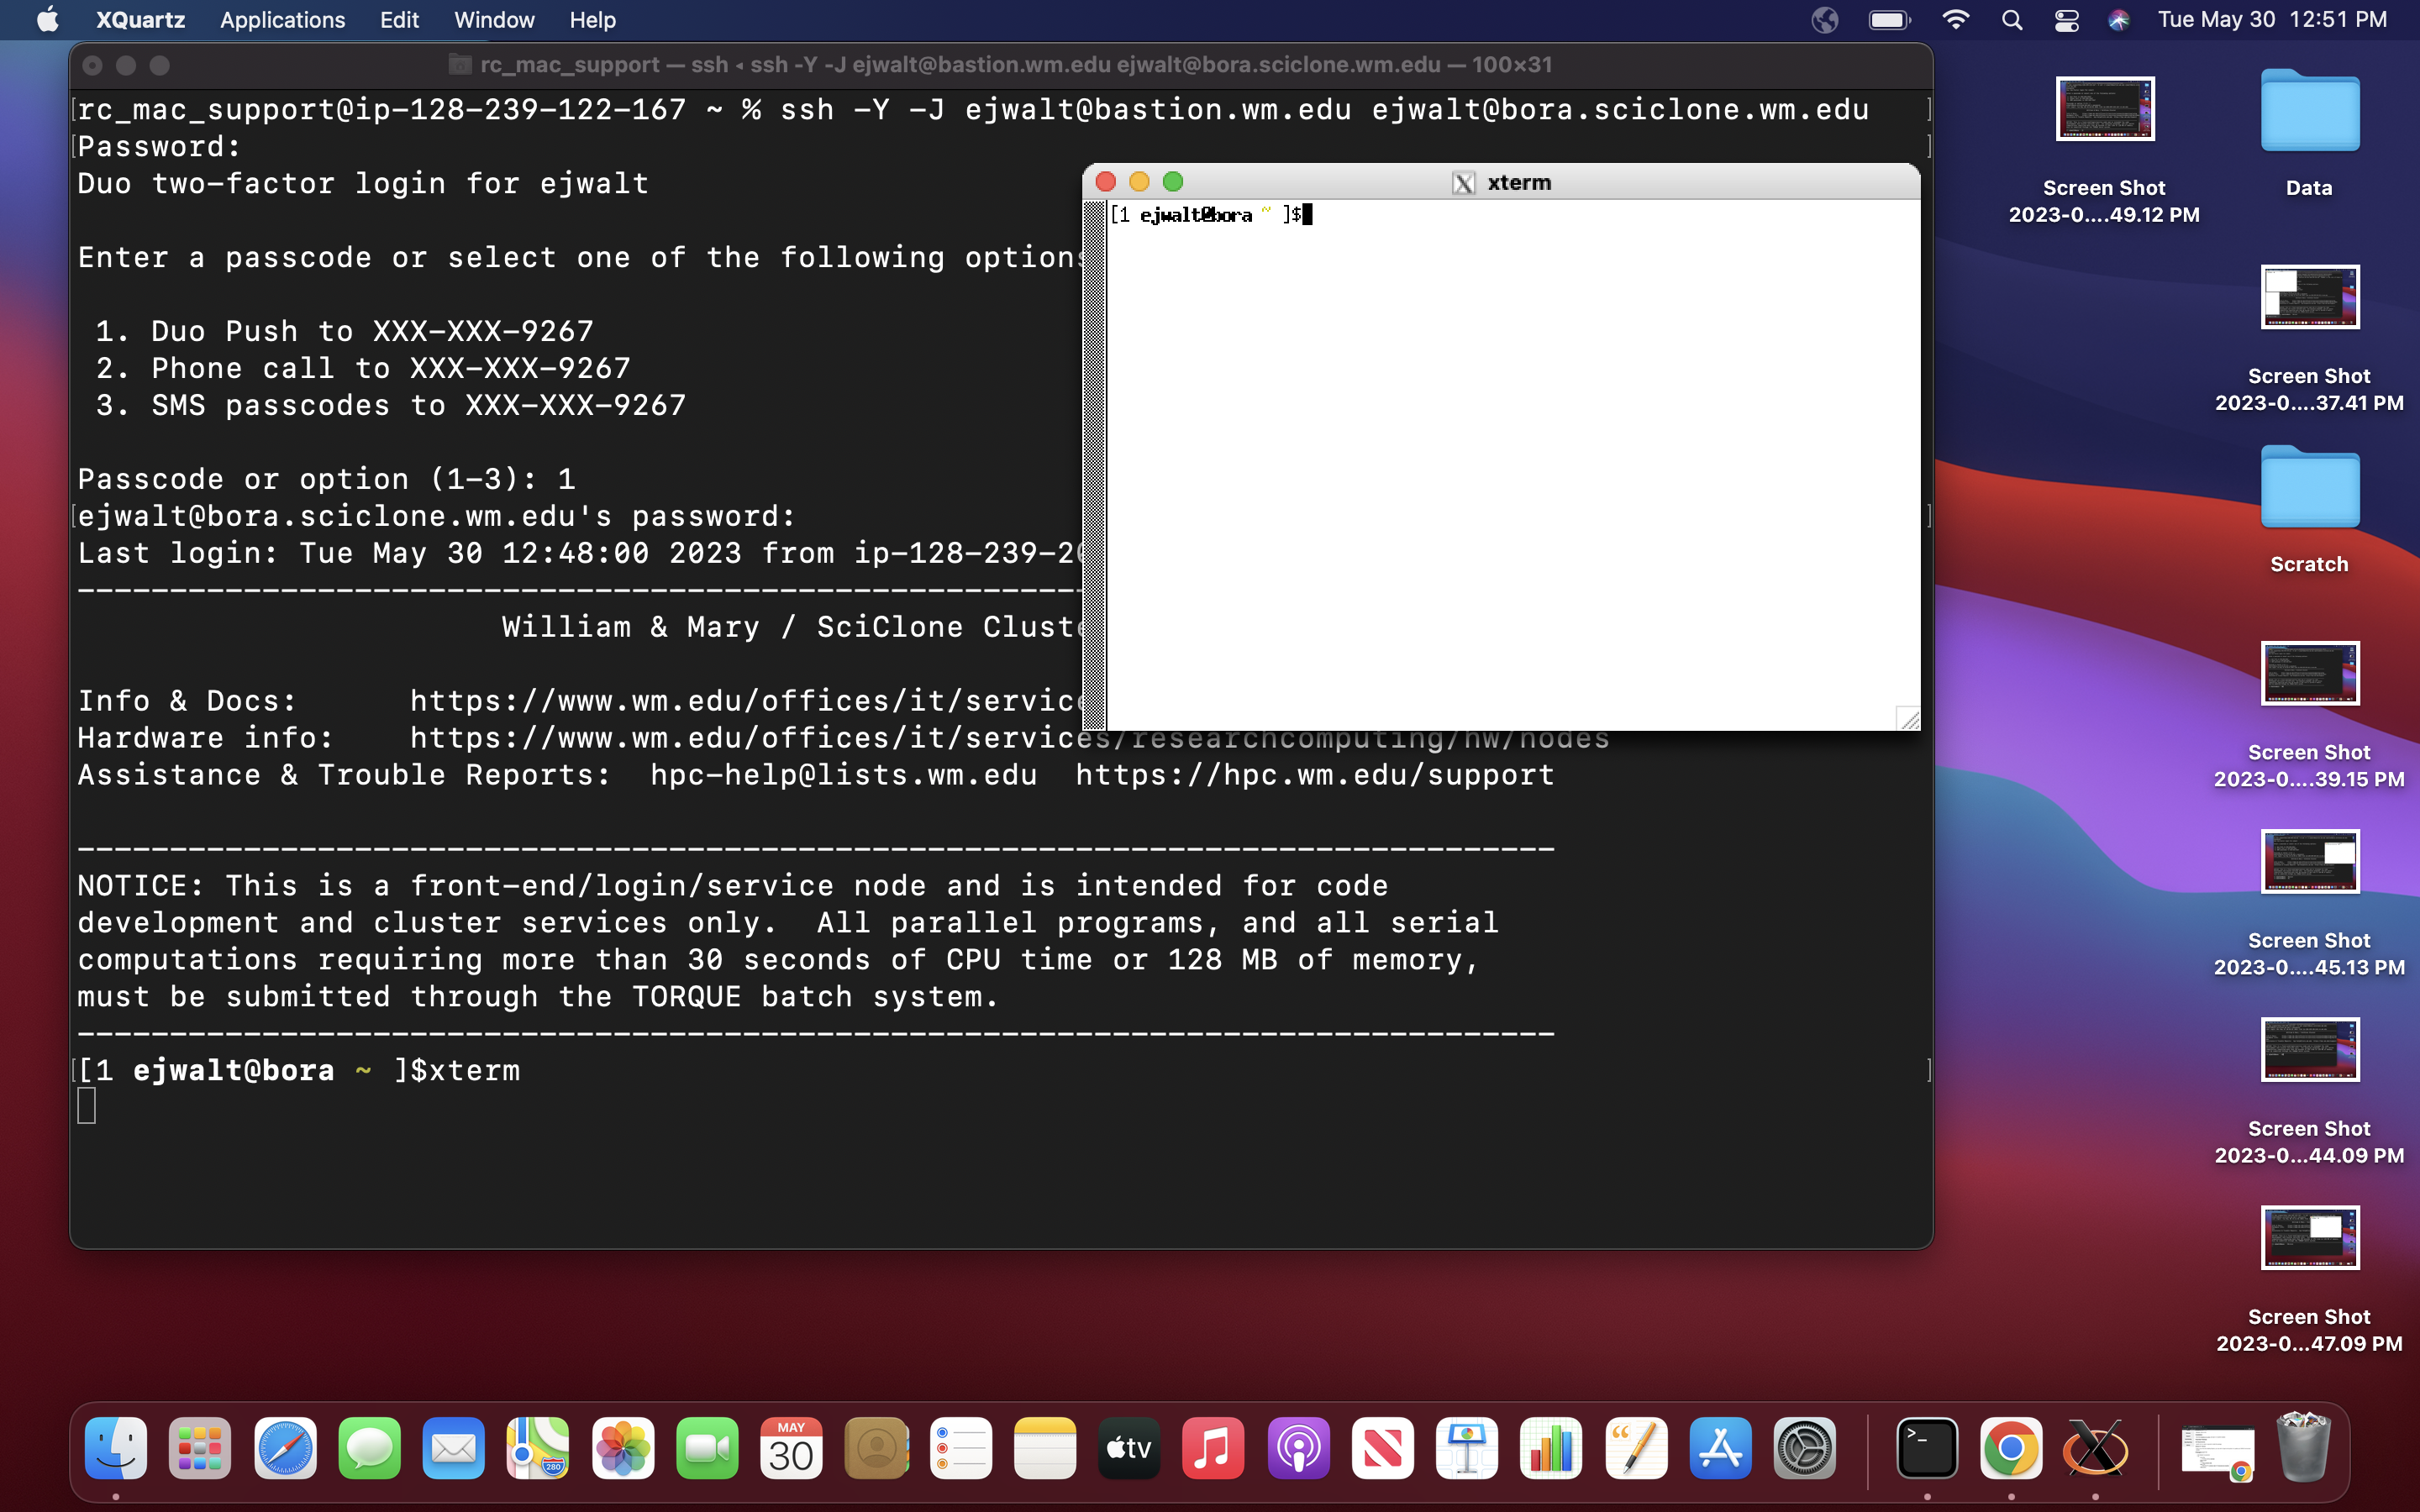
Task: Open System Preferences from the Dock
Action: (x=1804, y=1448)
